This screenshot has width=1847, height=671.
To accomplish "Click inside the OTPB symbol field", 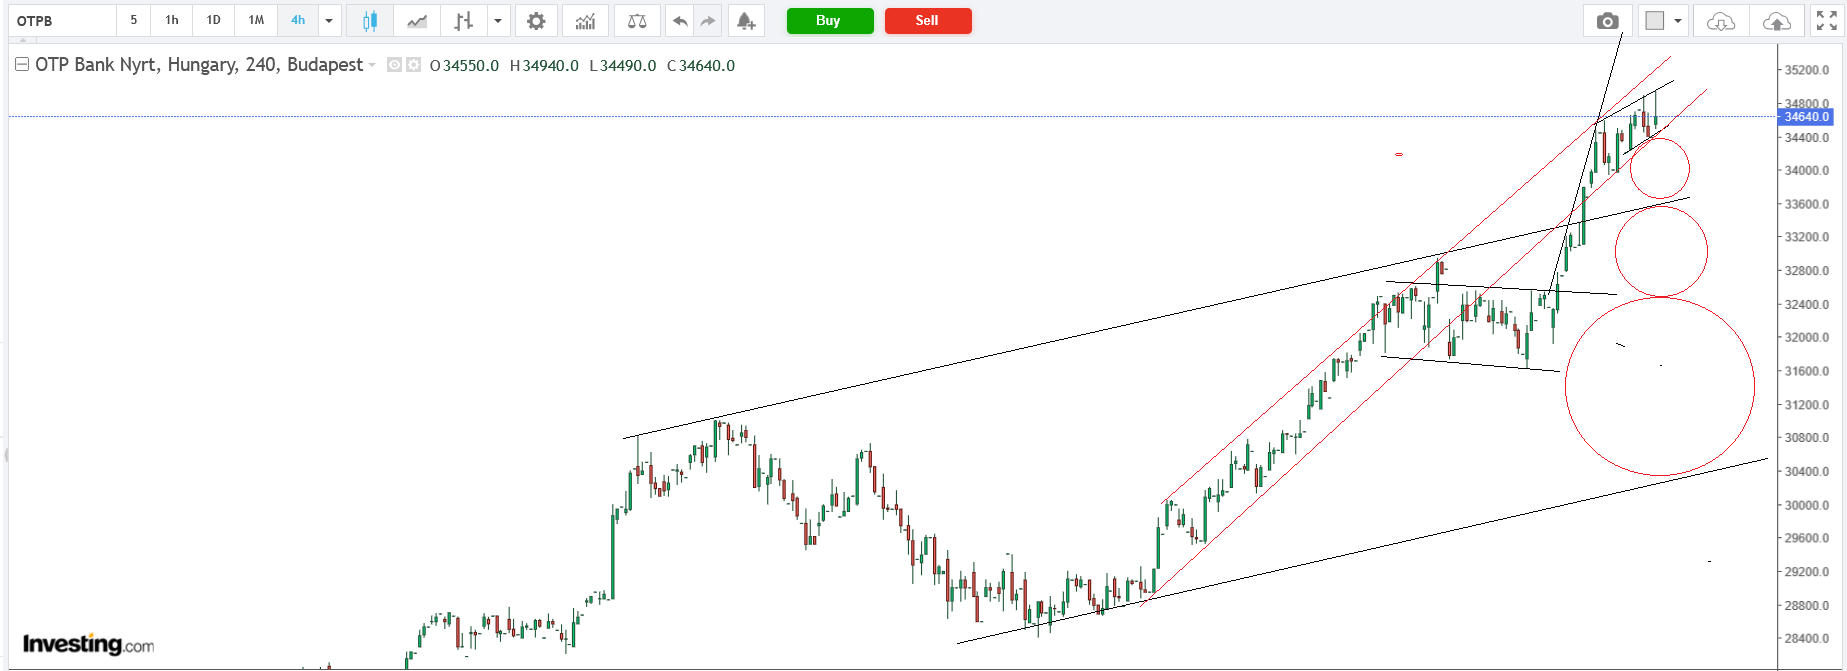I will (62, 21).
